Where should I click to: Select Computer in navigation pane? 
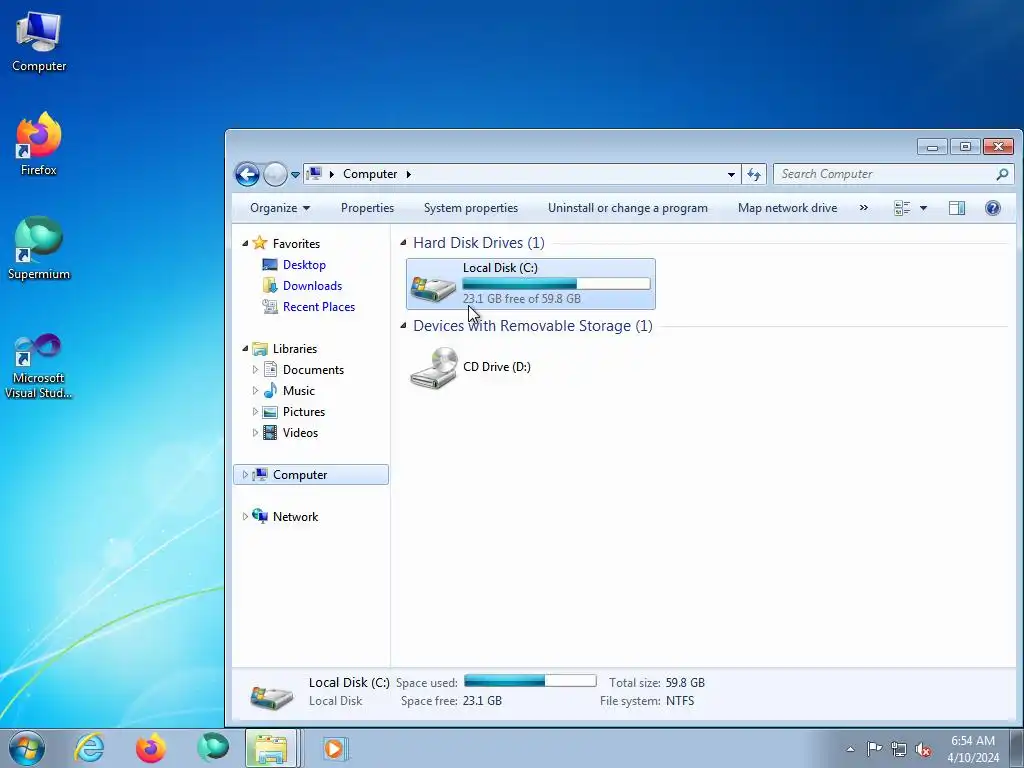click(300, 475)
